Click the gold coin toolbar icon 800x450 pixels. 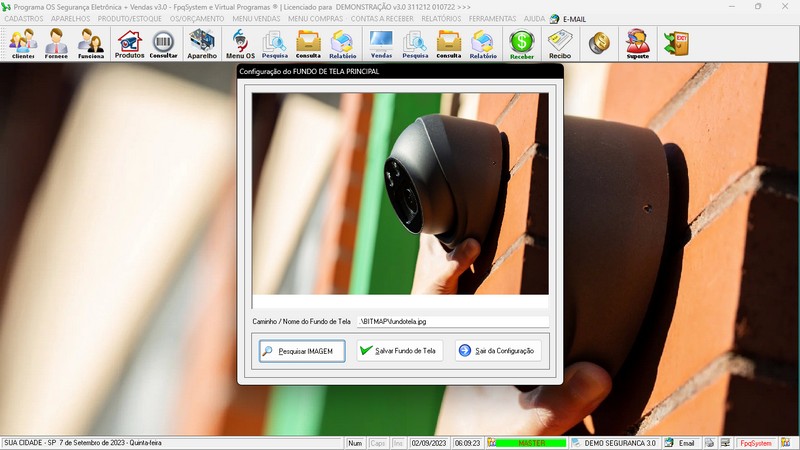coord(599,43)
